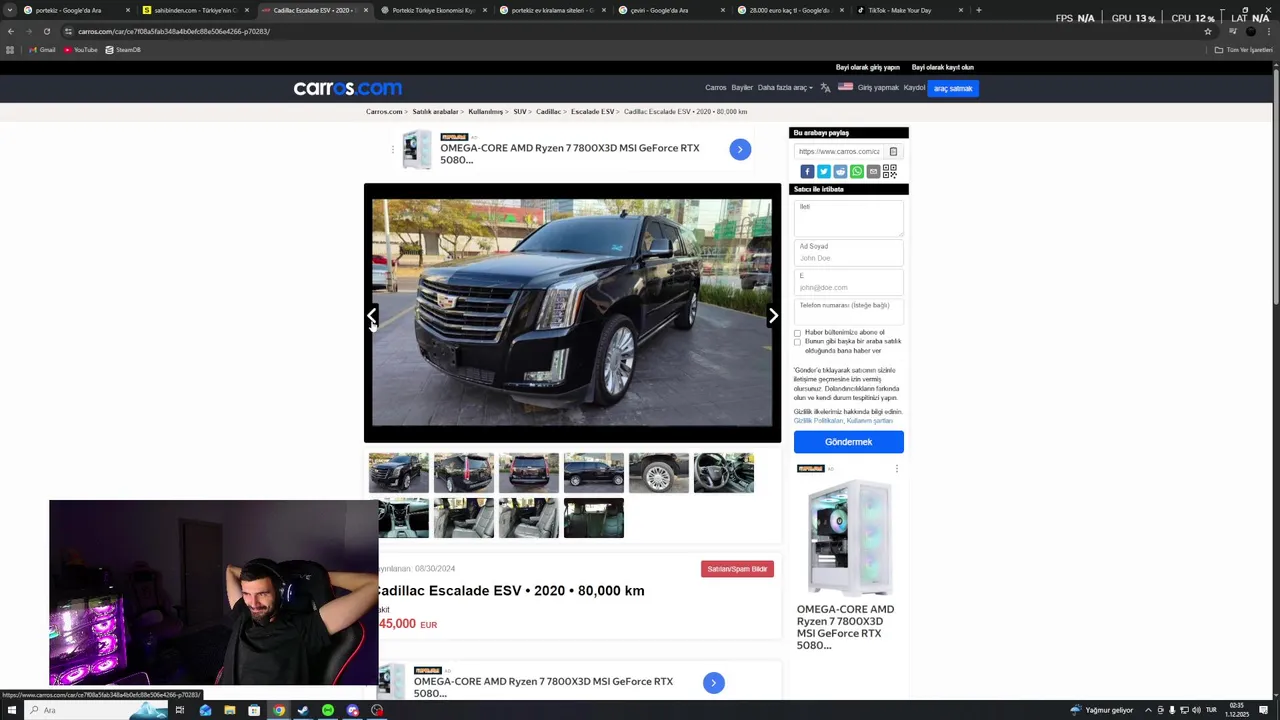The height and width of the screenshot is (720, 1280).
Task: Select first car thumbnail, front view
Action: tap(399, 473)
